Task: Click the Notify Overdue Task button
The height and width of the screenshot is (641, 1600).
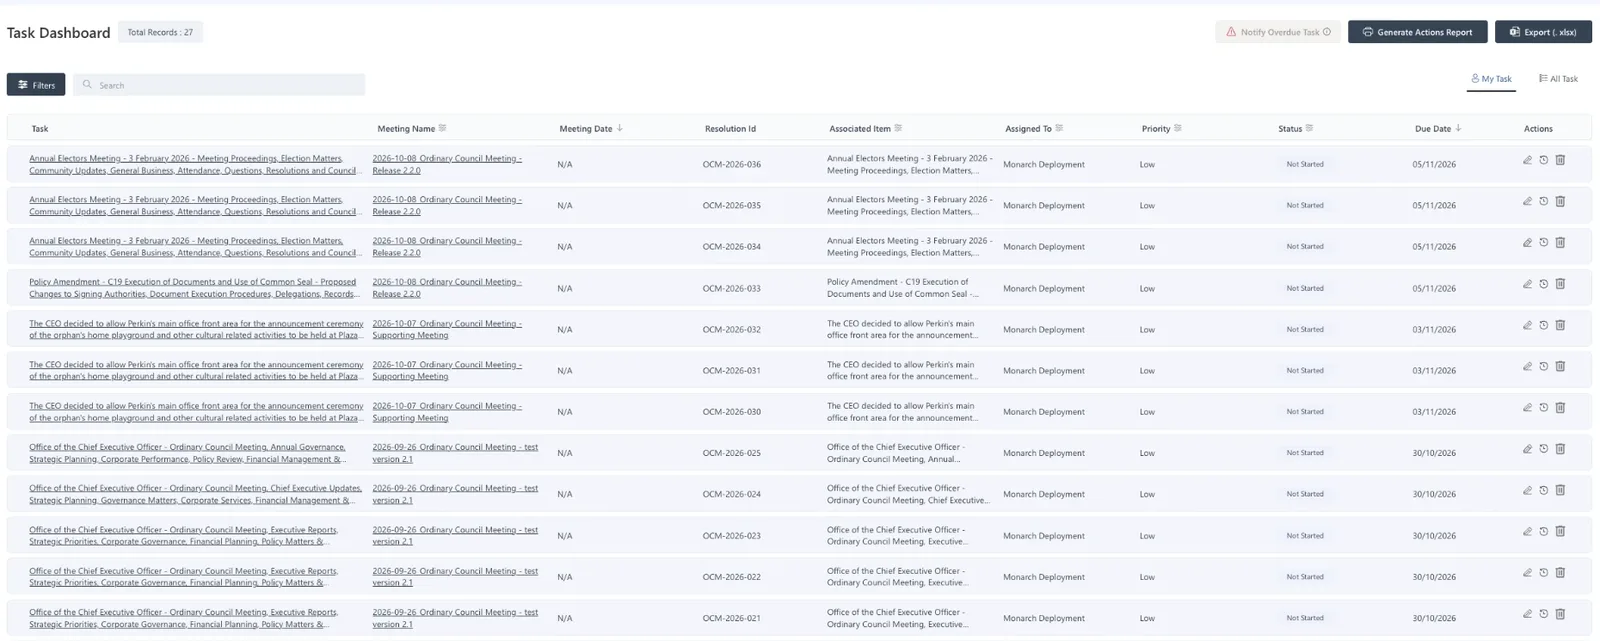Action: pos(1278,32)
